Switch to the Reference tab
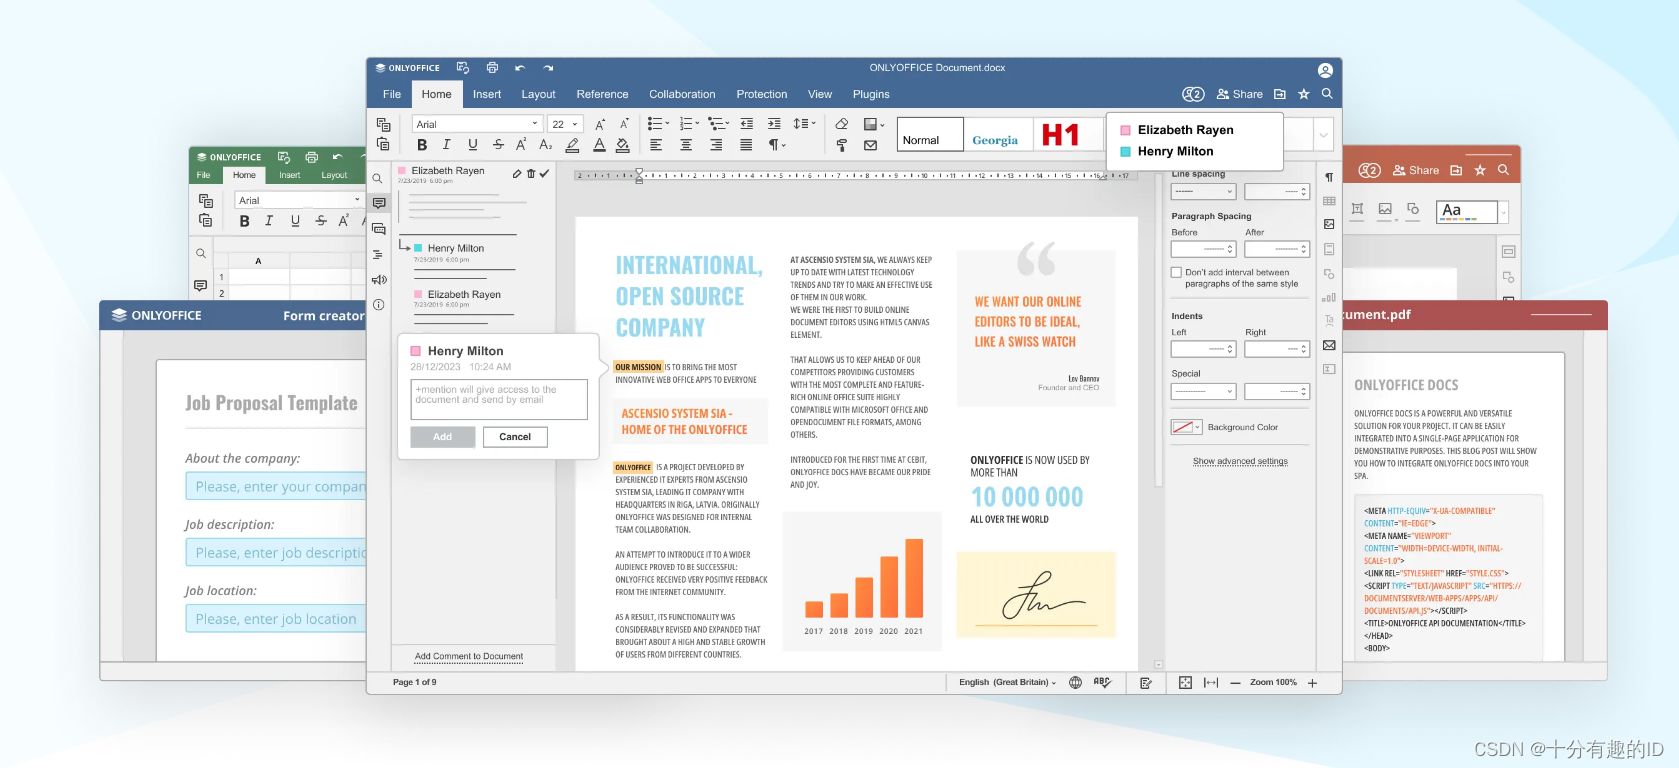 (x=602, y=94)
